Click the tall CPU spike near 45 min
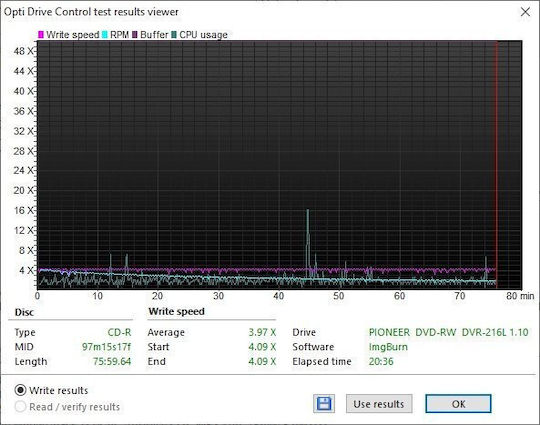 [x=308, y=241]
